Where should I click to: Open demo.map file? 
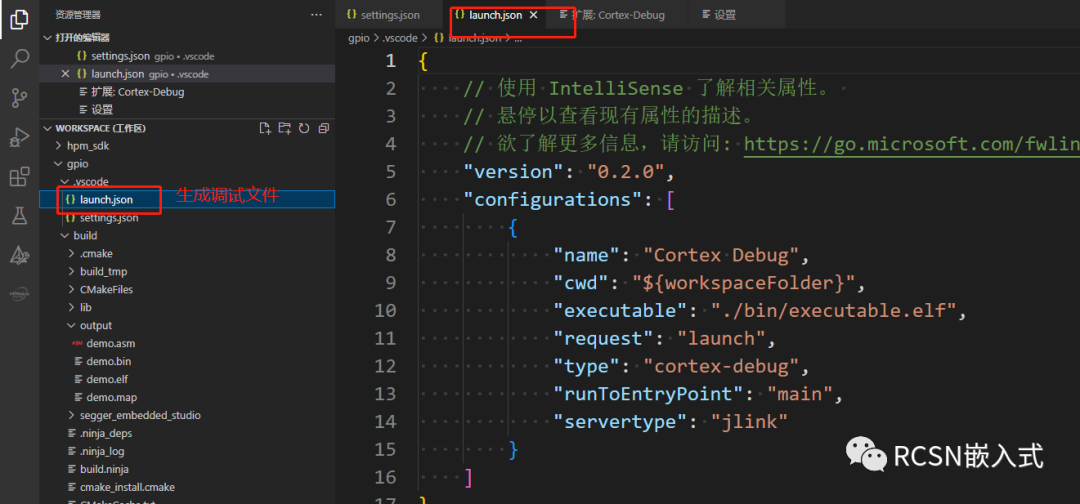tap(187, 397)
